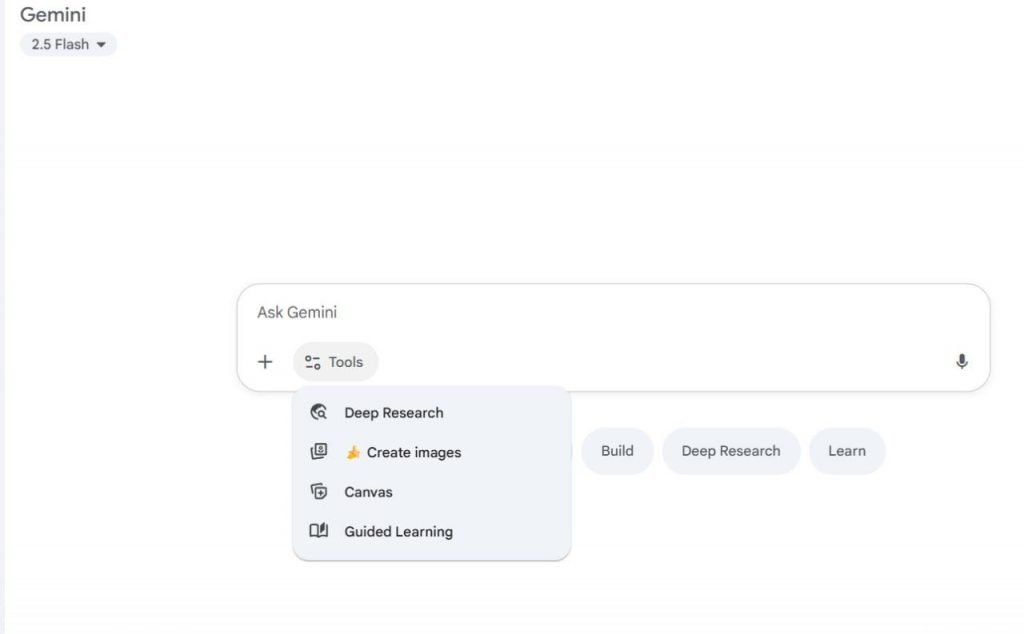
Task: Click the arrow next to 2.5 Flash
Action: coord(100,45)
